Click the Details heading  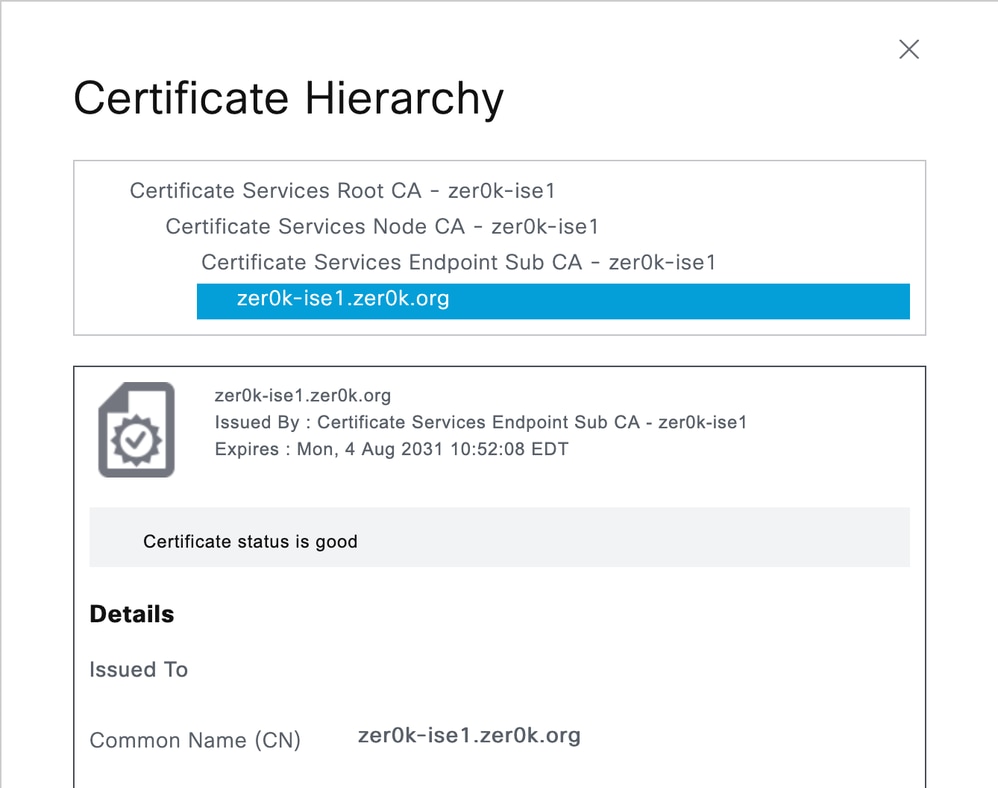click(132, 614)
